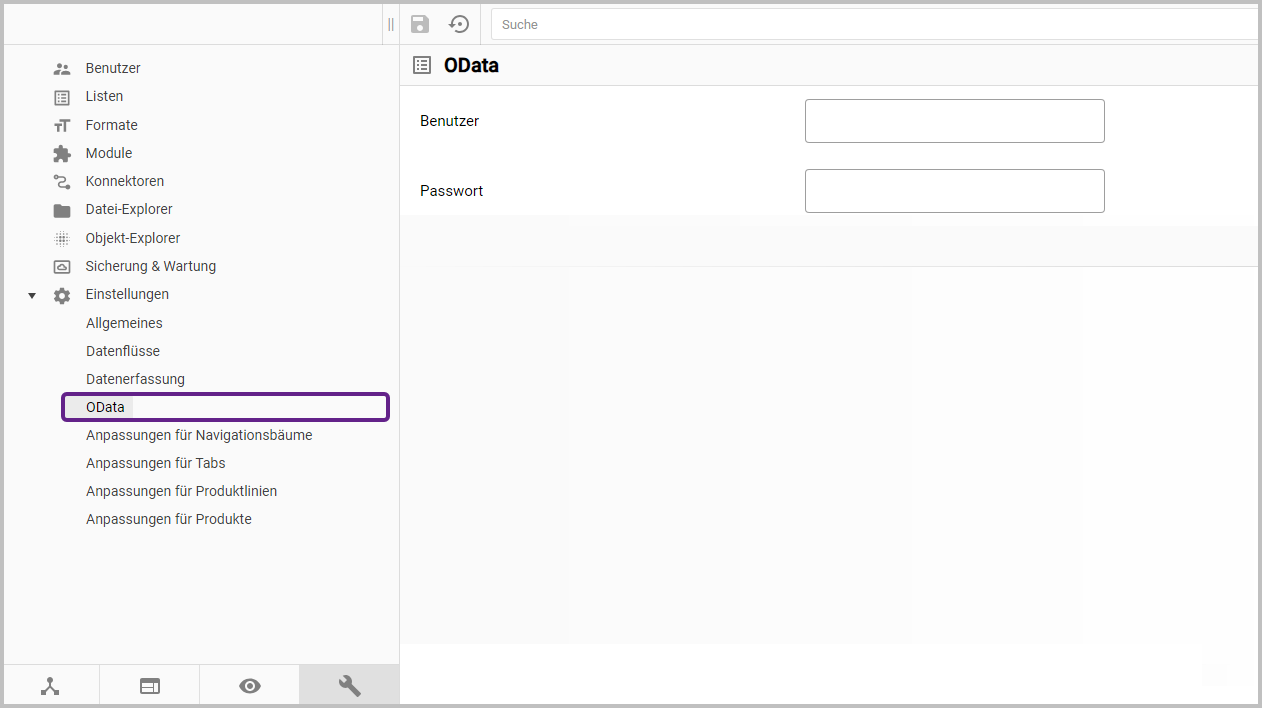Screen dimensions: 1262x708
Task: Switch to the eye preview bottom tab
Action: [x=250, y=686]
